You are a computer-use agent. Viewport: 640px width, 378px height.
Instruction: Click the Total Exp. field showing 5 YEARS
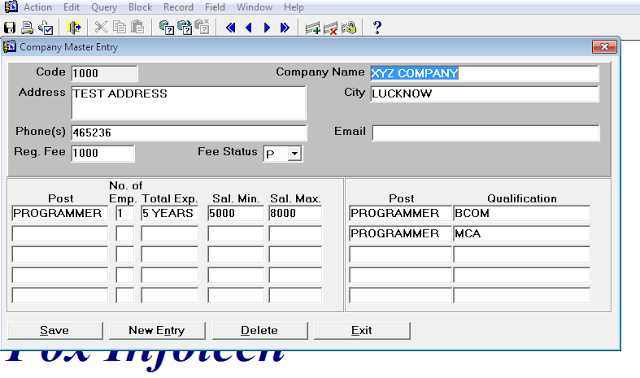169,213
